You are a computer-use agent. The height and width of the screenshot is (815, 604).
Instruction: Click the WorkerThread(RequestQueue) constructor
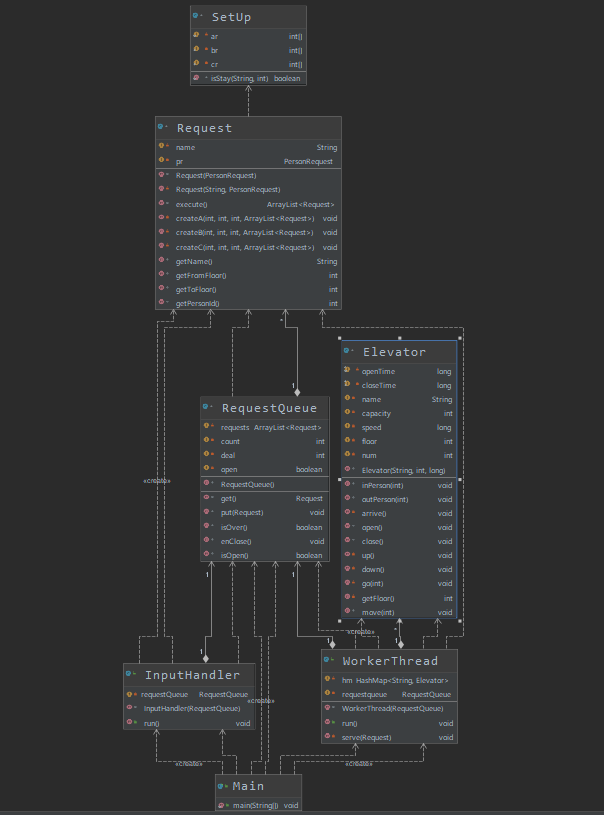389,709
